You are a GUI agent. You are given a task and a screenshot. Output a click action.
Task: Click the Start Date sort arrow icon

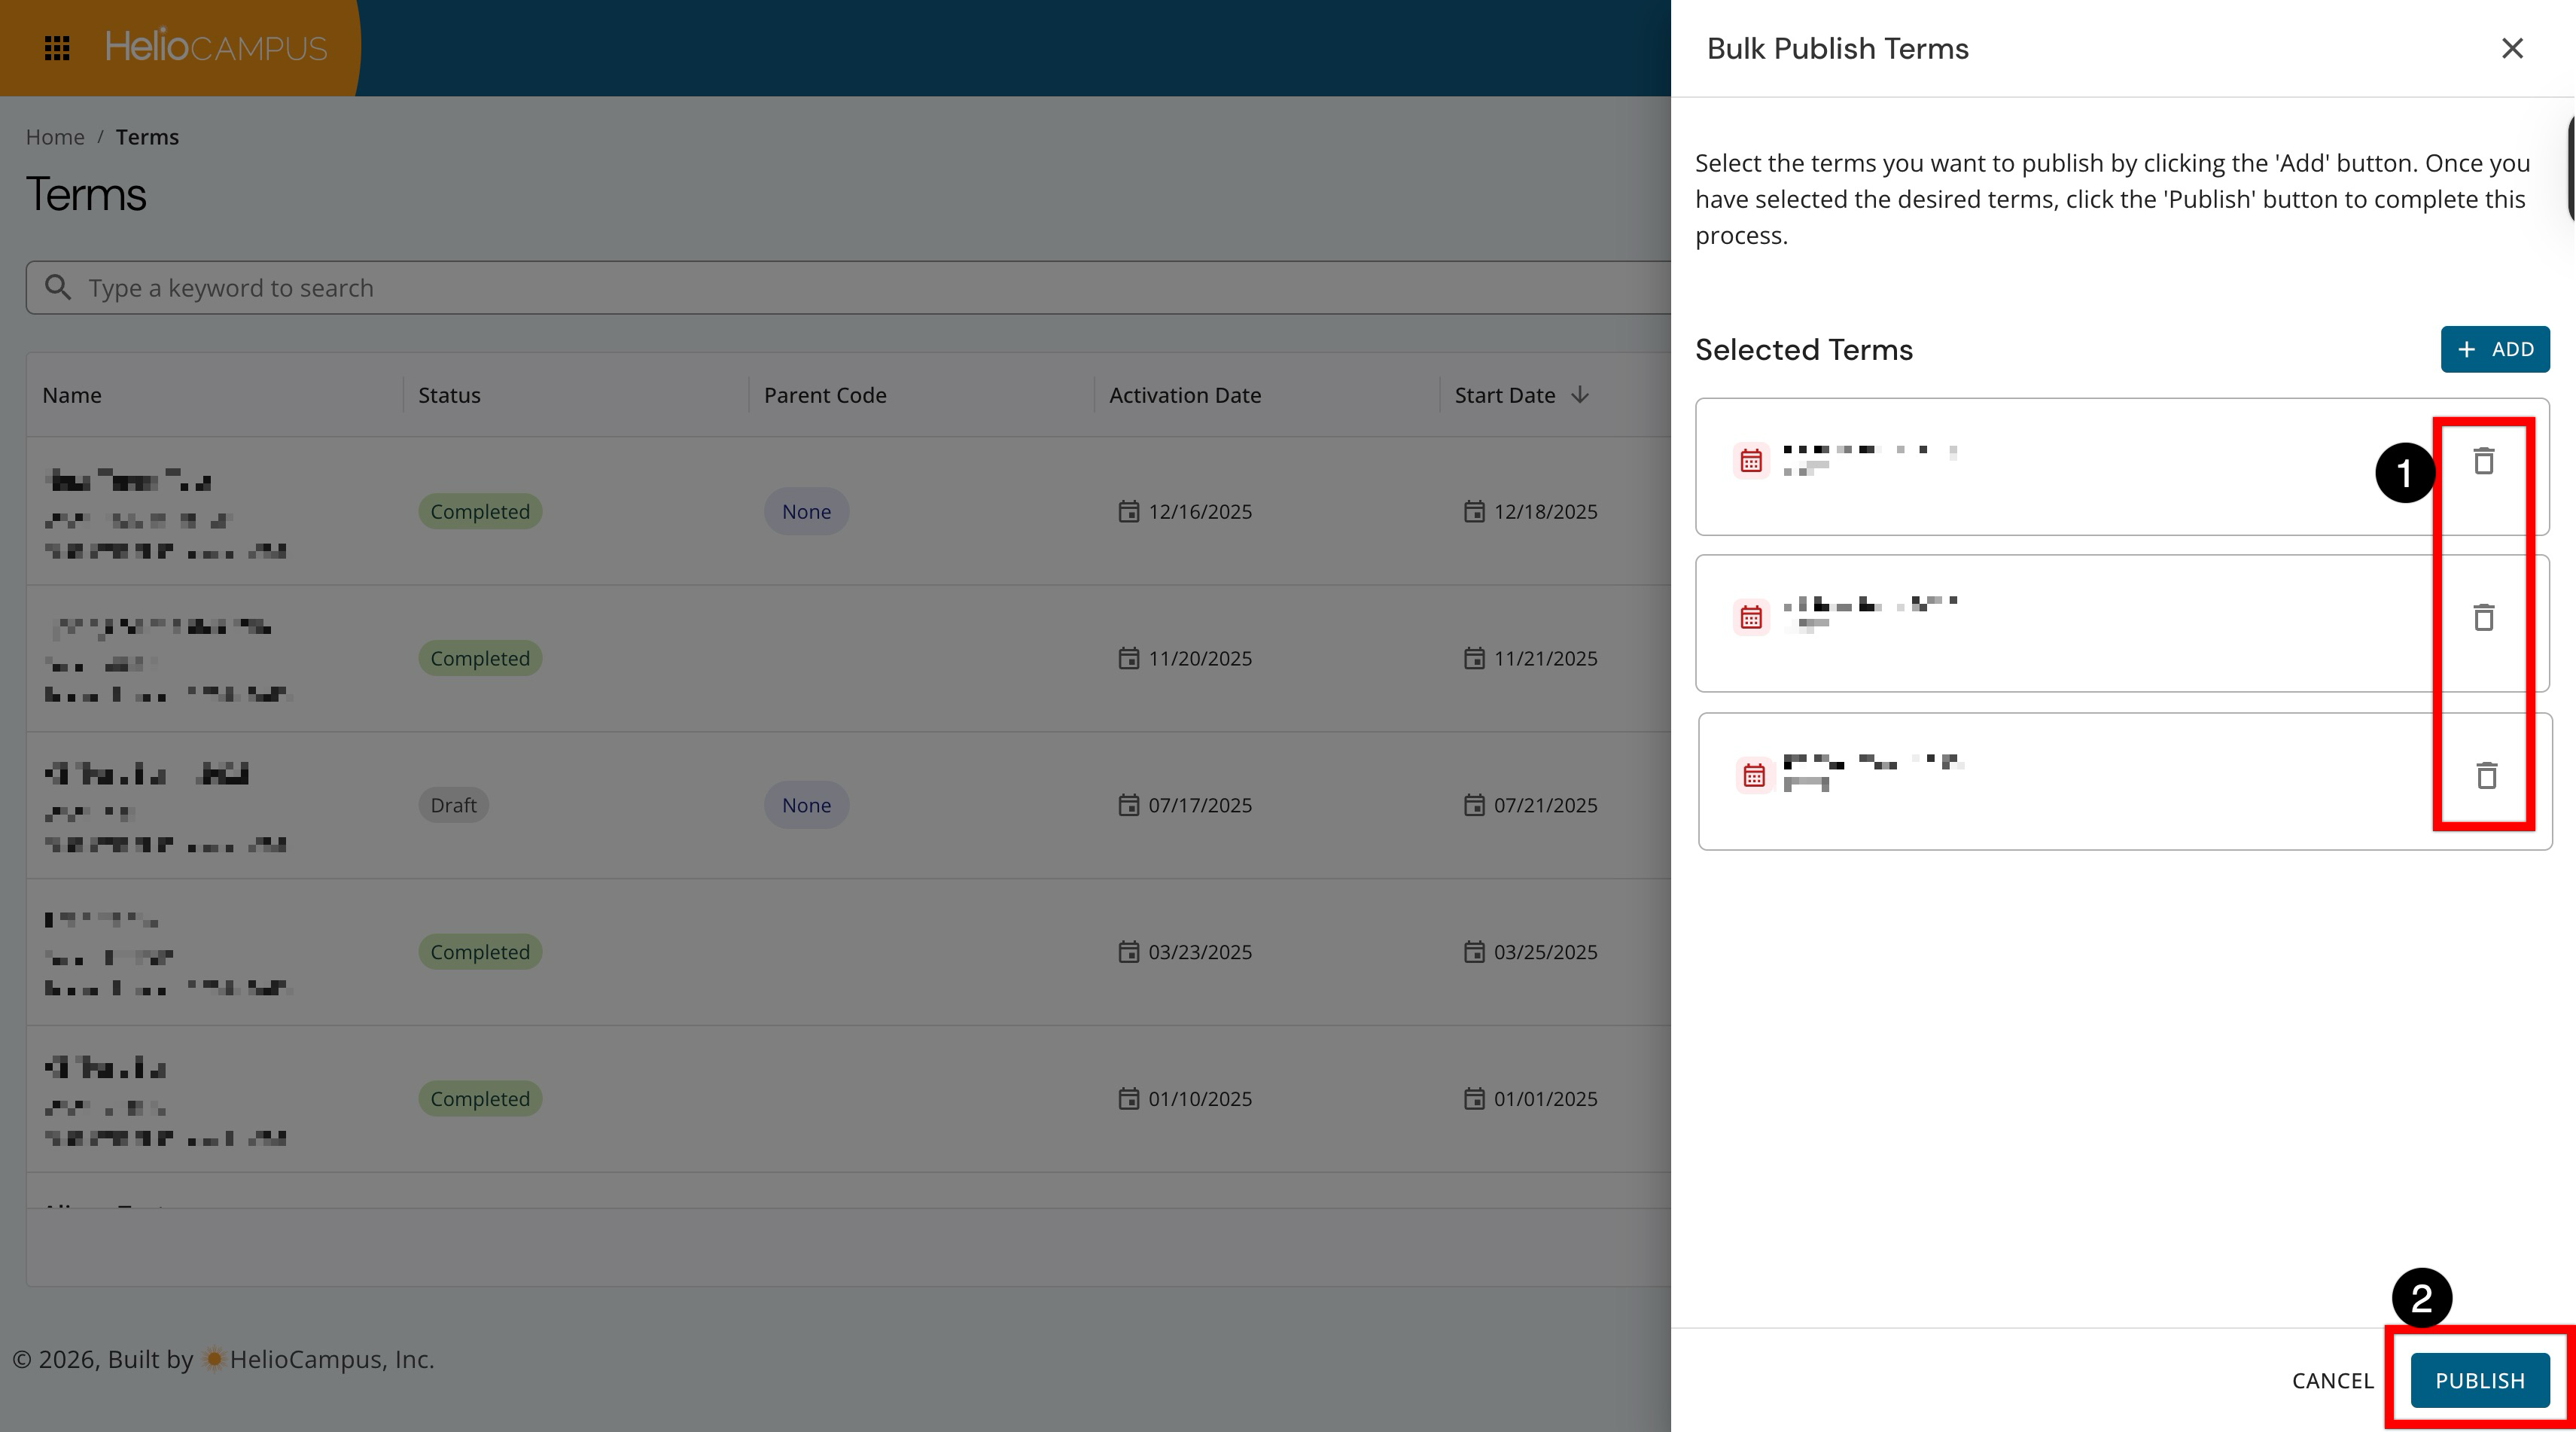coord(1580,395)
